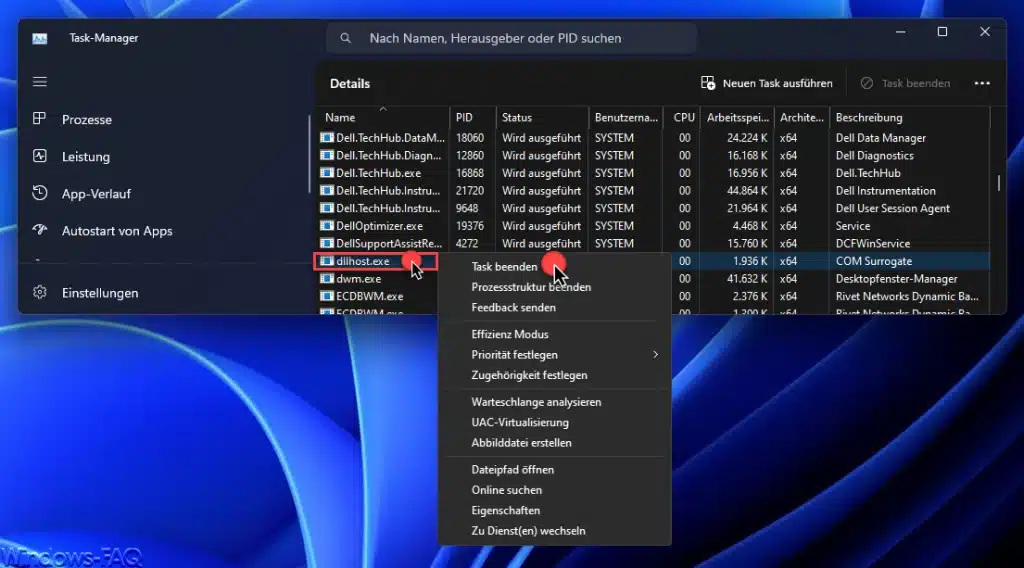Click PID value 19376

(x=470, y=226)
